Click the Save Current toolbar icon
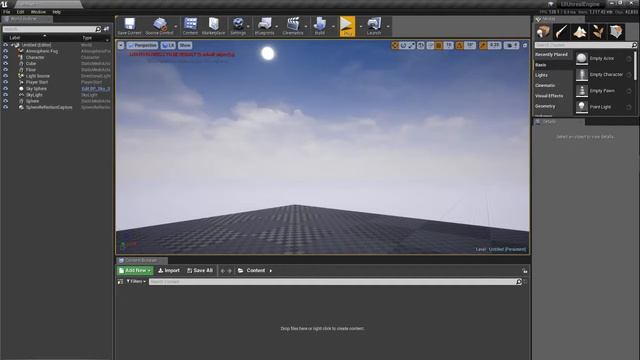The height and width of the screenshot is (360, 640). pyautogui.click(x=129, y=26)
